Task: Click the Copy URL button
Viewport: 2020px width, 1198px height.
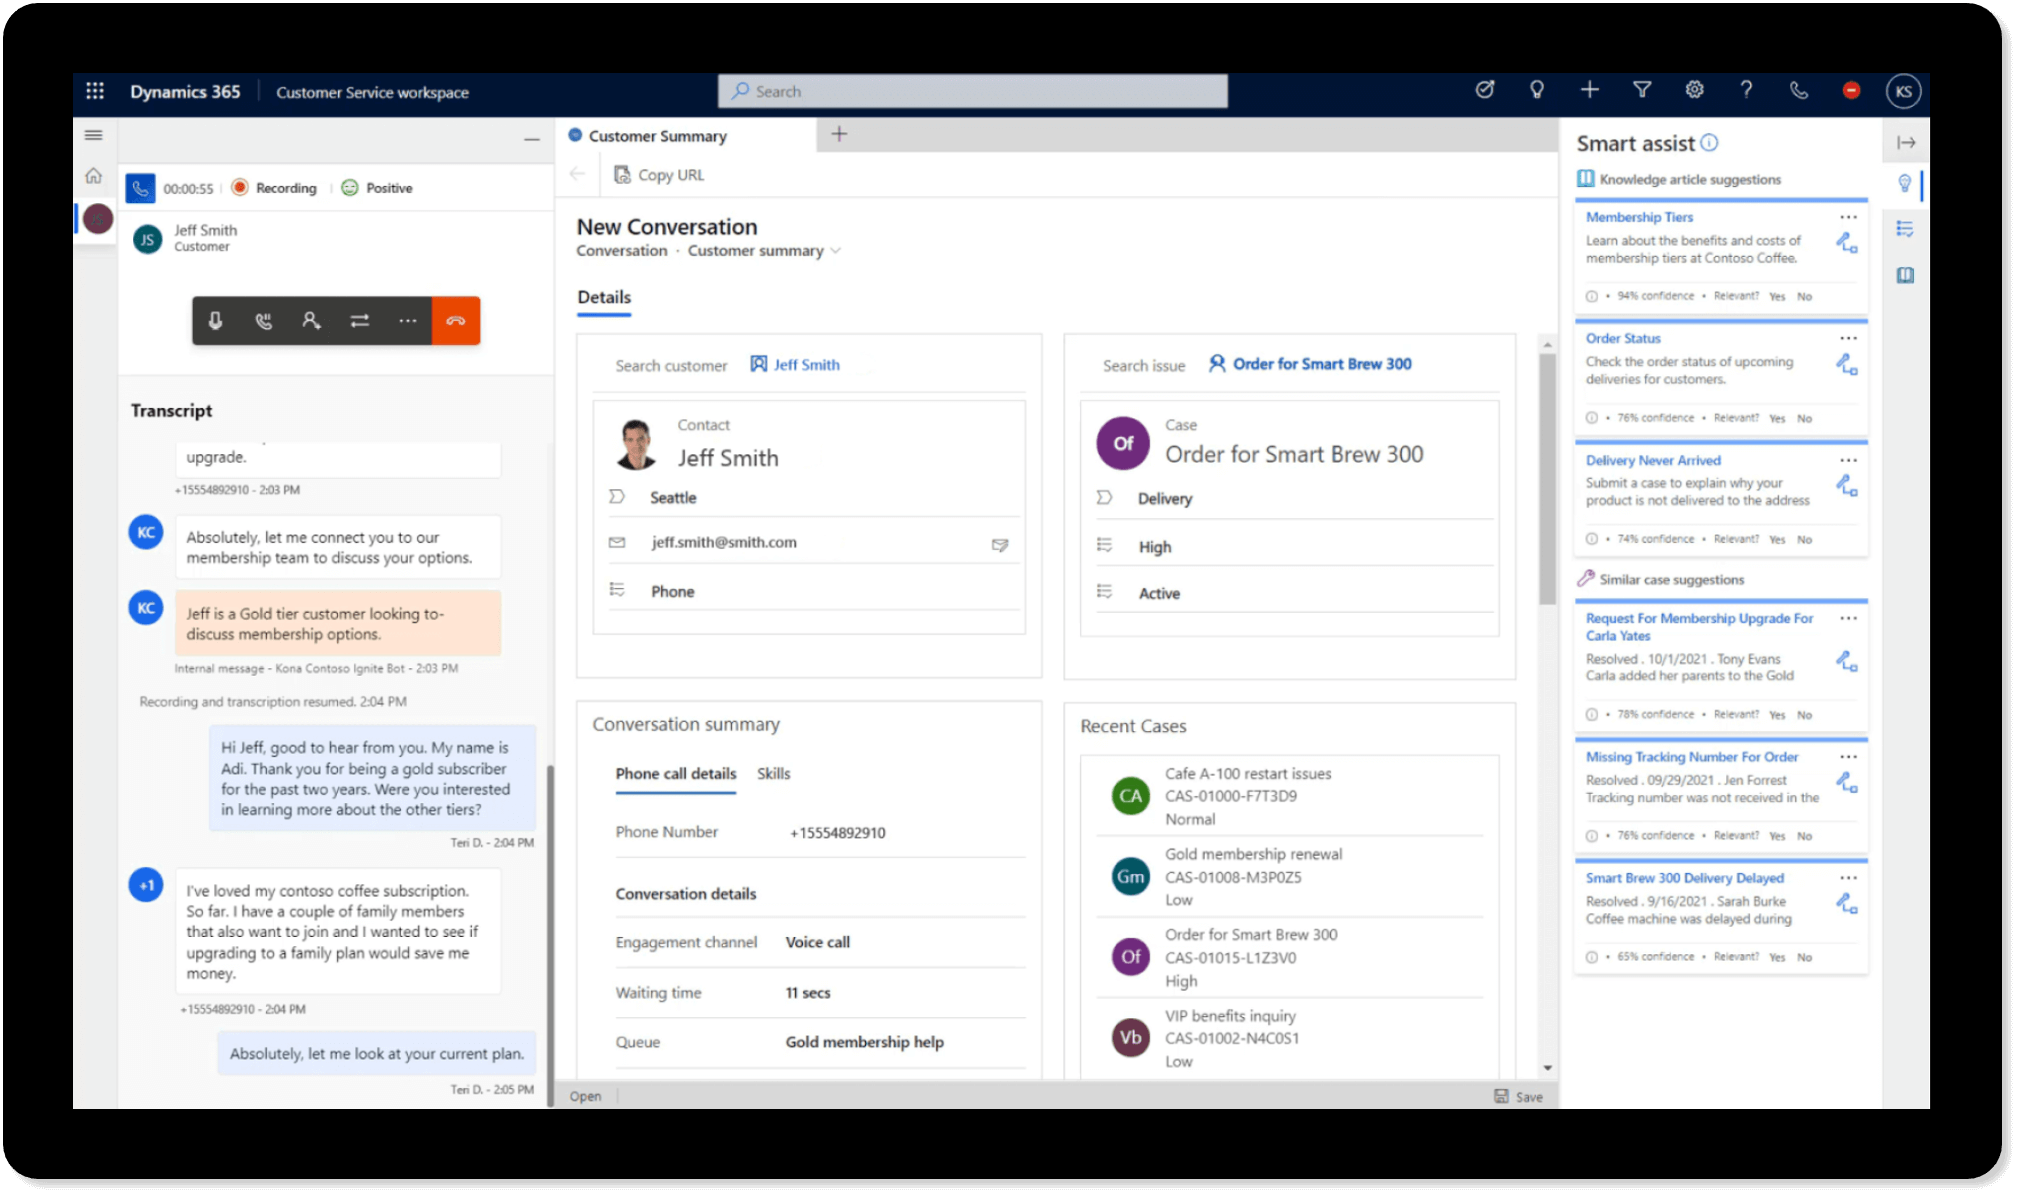Action: (x=660, y=175)
